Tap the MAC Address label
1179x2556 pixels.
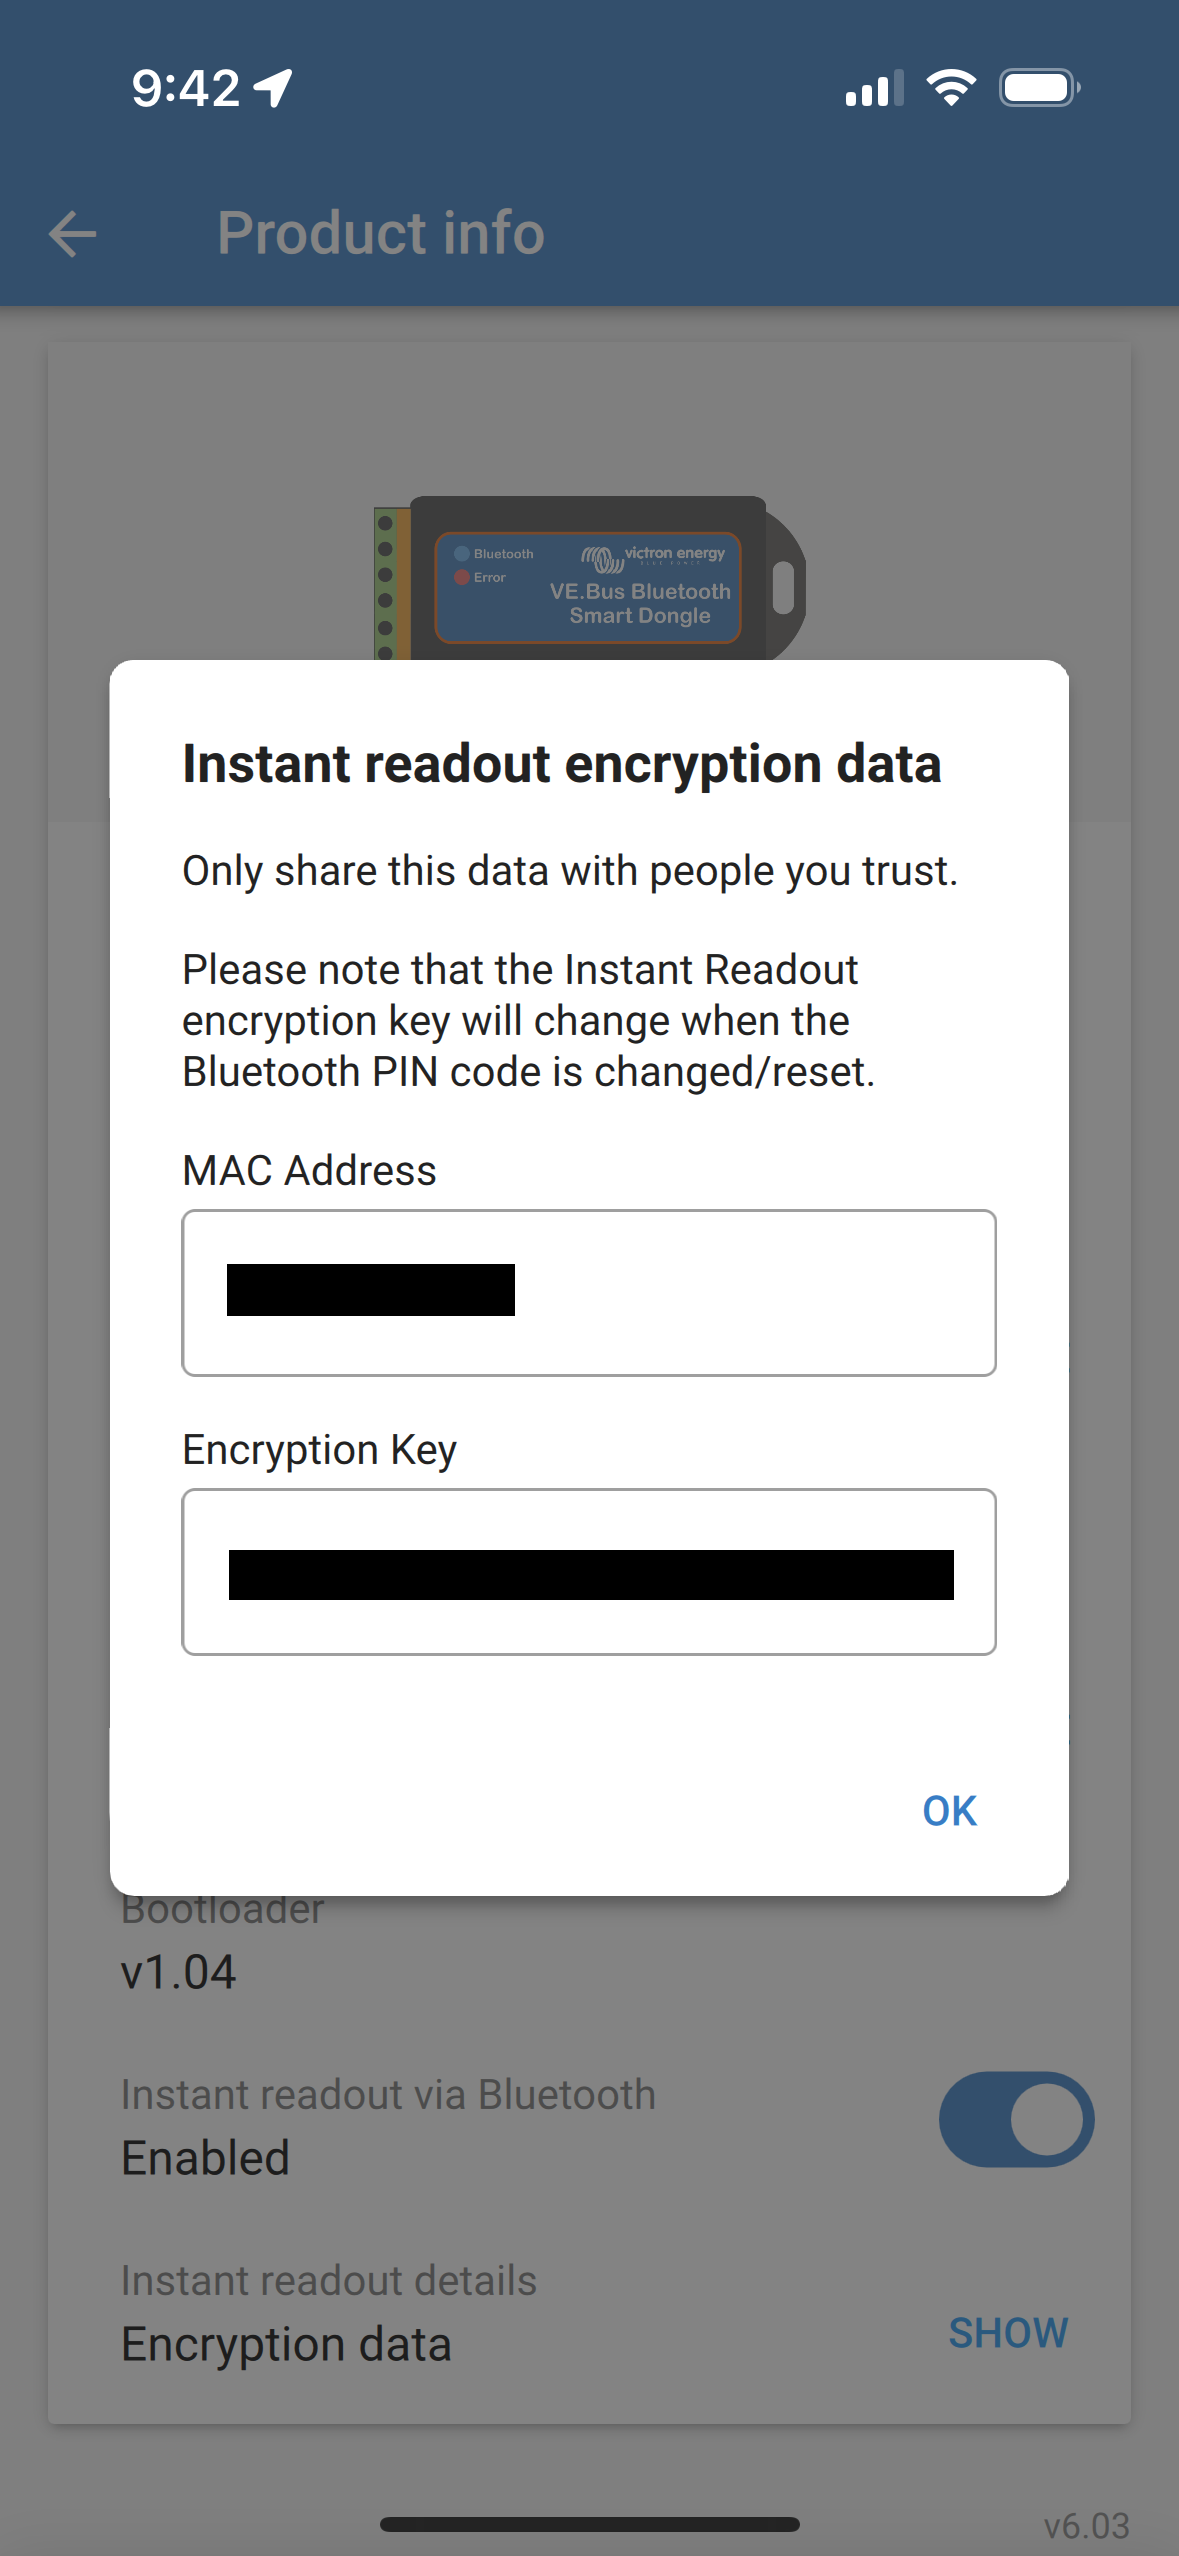coord(309,1170)
